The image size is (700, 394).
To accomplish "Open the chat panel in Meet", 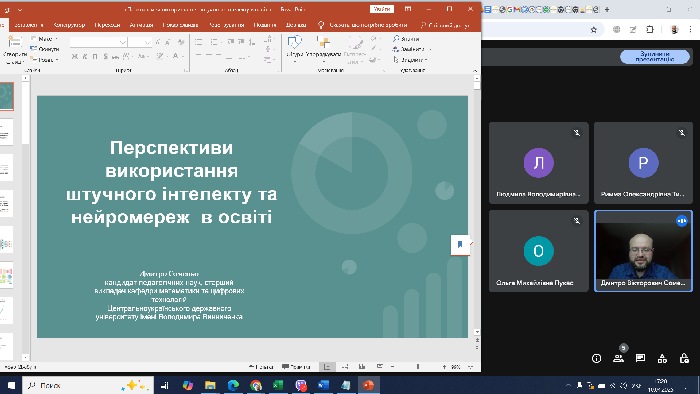I will pyautogui.click(x=640, y=358).
